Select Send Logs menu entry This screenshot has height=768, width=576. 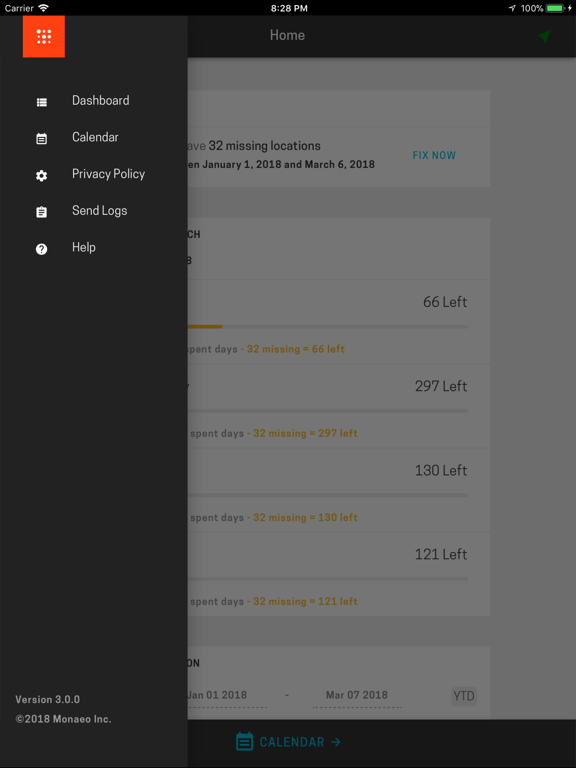click(94, 211)
